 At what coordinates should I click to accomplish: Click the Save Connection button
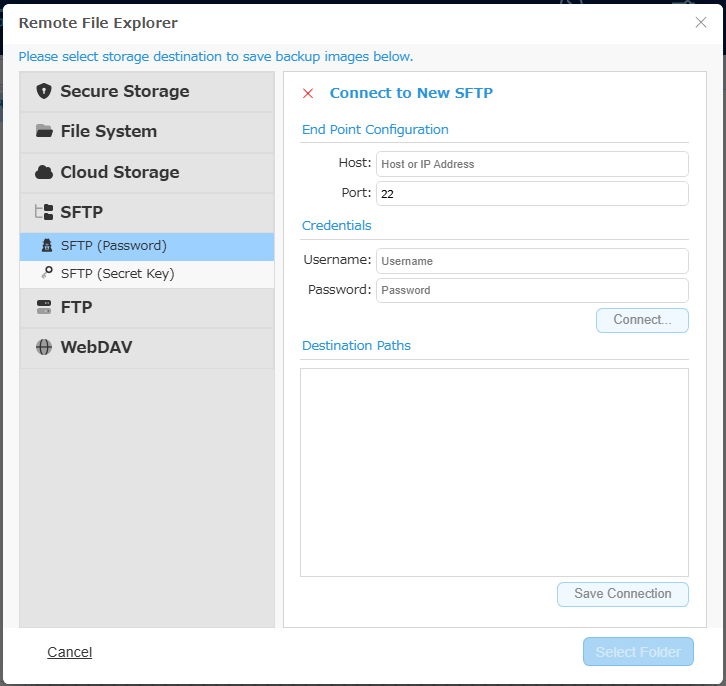(623, 594)
